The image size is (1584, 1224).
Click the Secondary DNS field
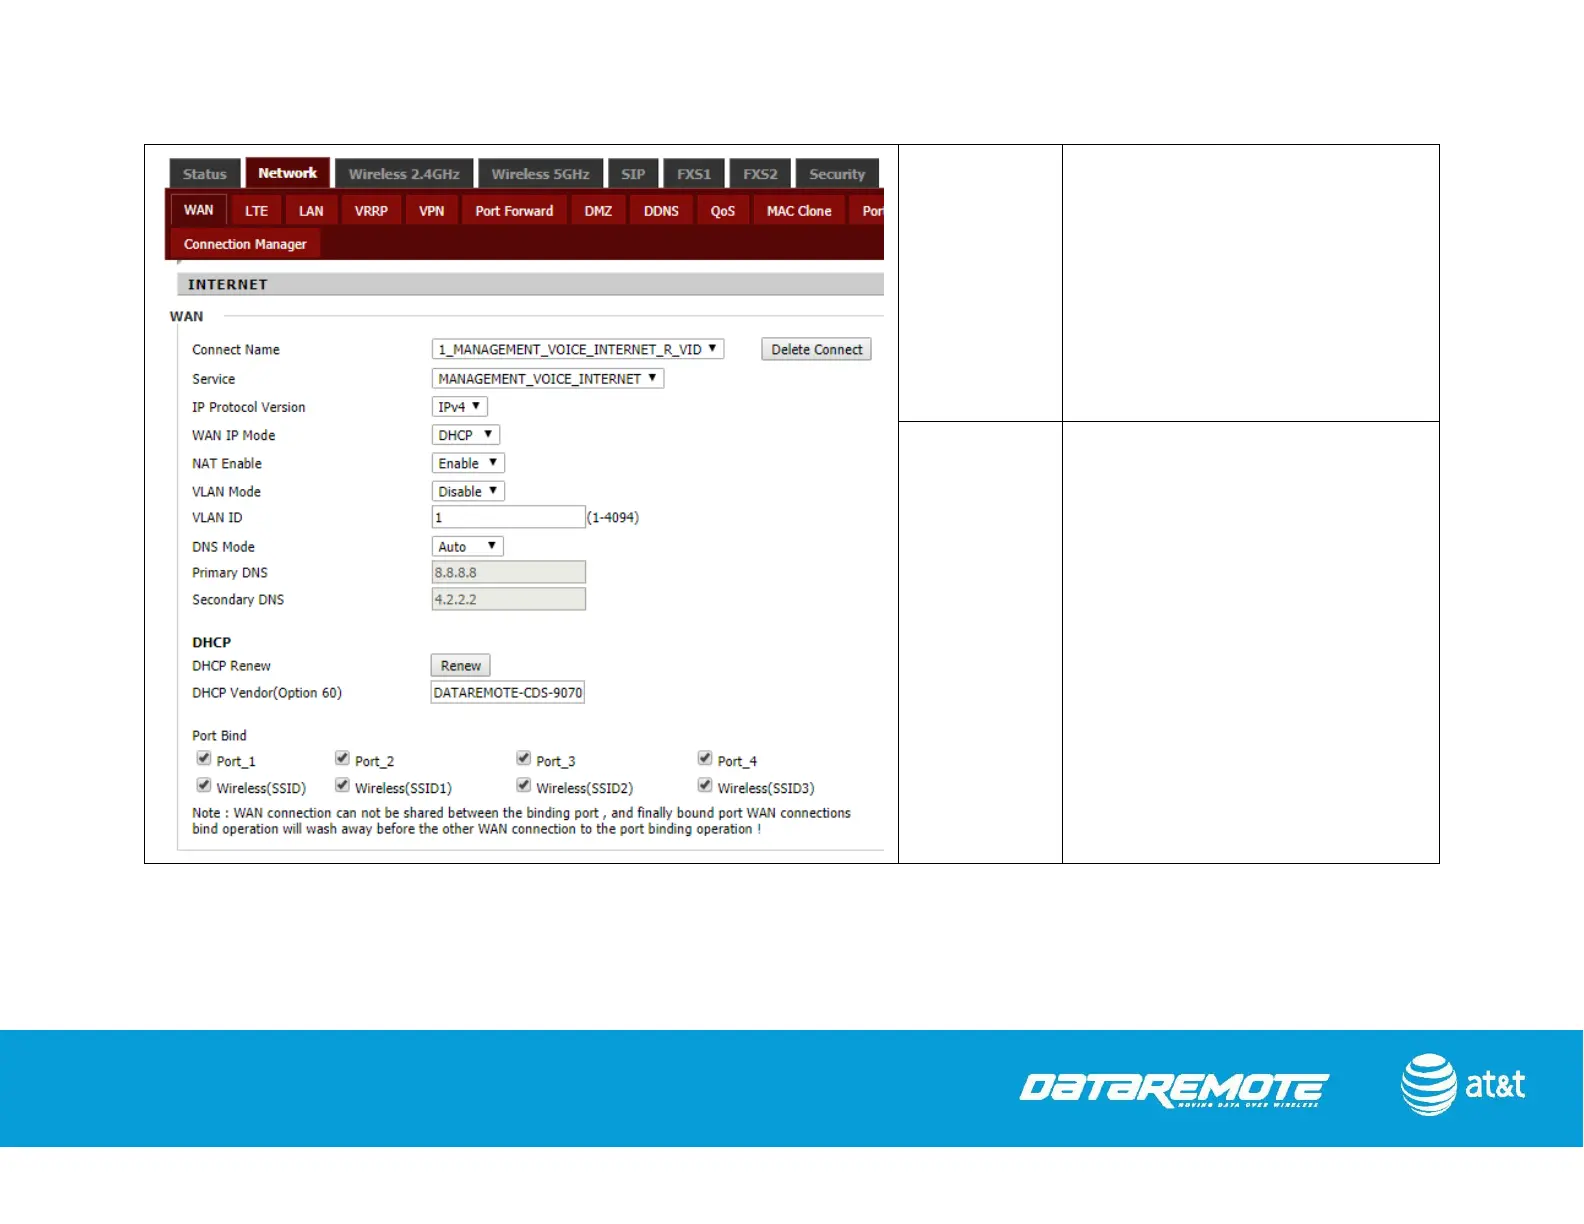(508, 599)
